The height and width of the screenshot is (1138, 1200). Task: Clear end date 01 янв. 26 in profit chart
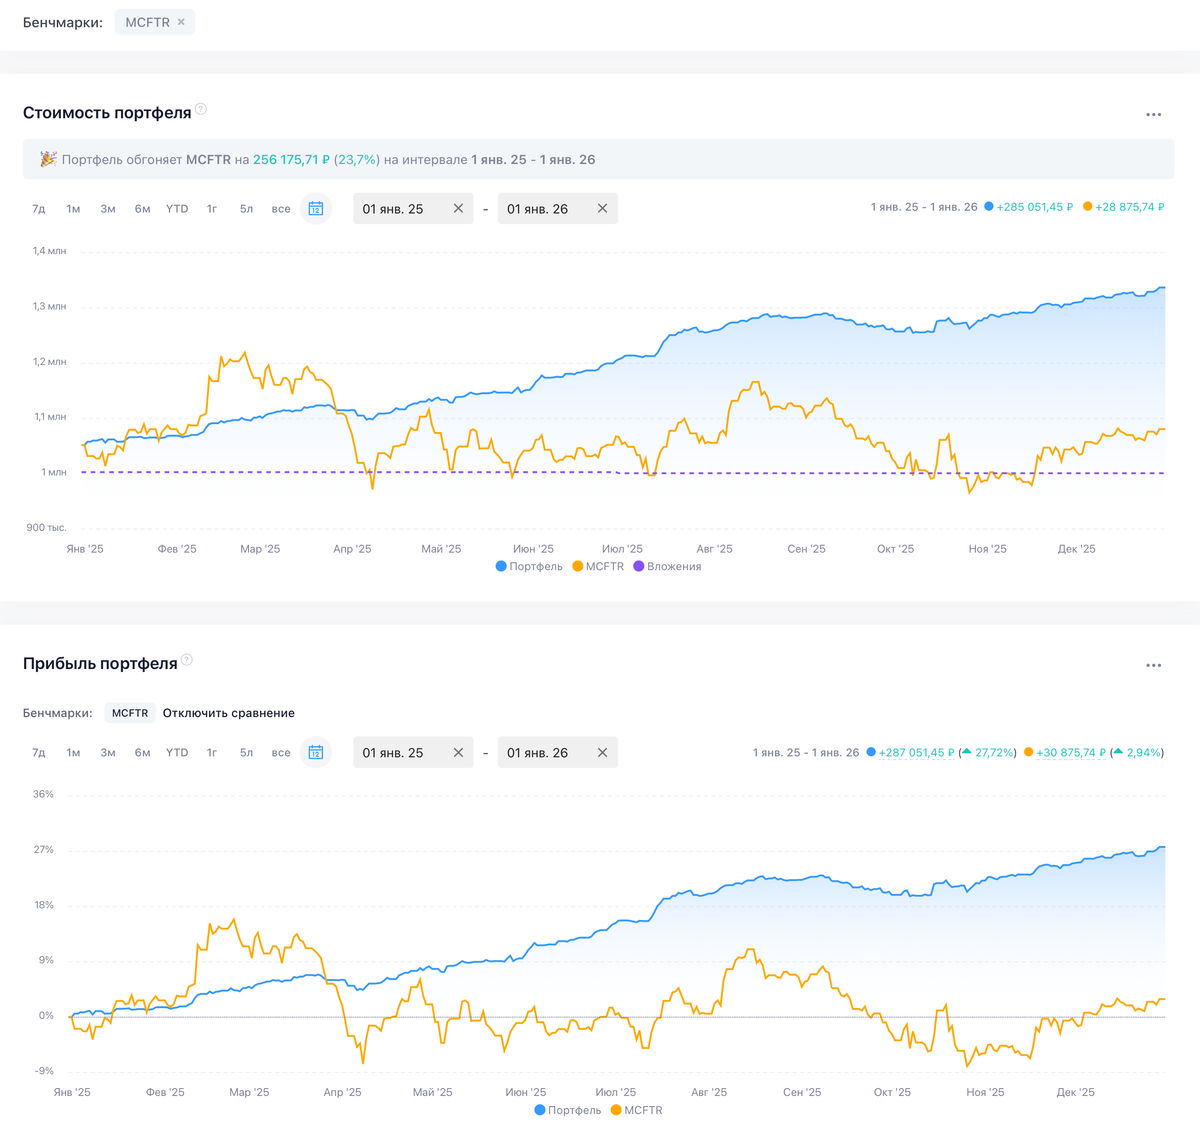pyautogui.click(x=602, y=753)
